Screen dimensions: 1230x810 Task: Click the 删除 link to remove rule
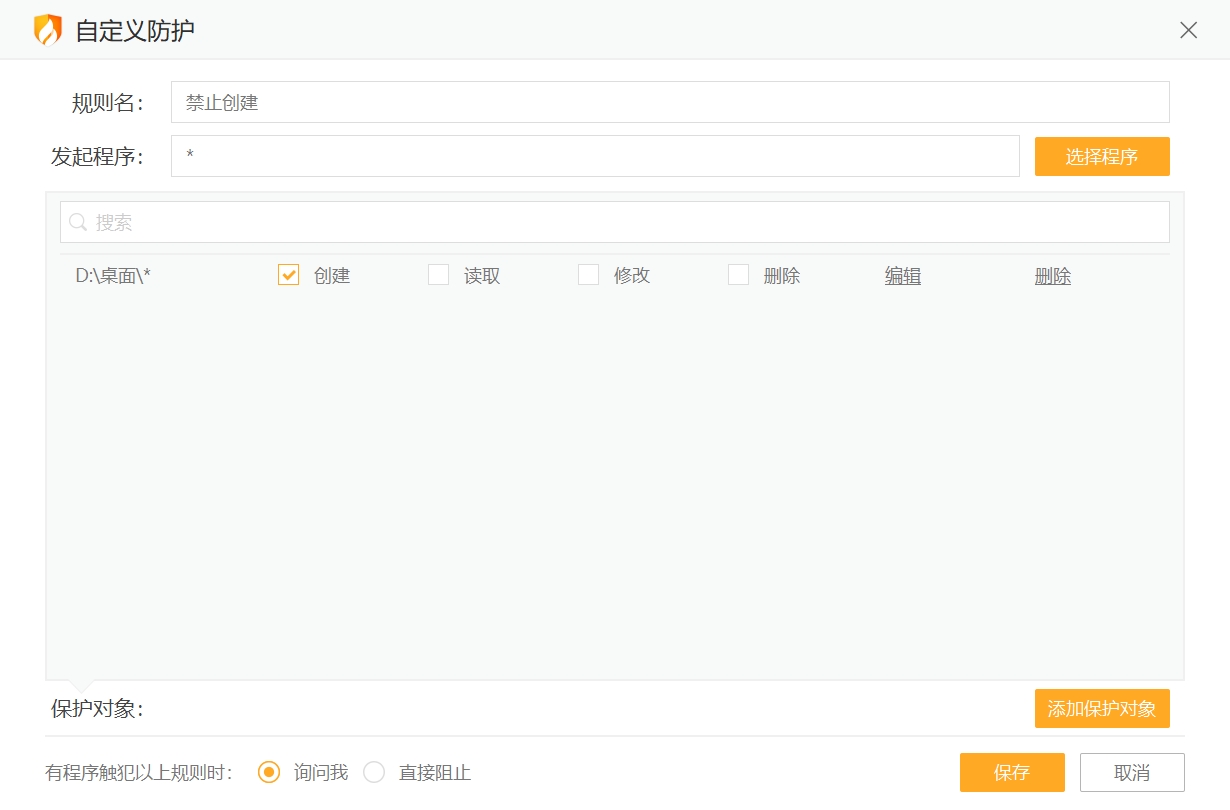click(1052, 276)
